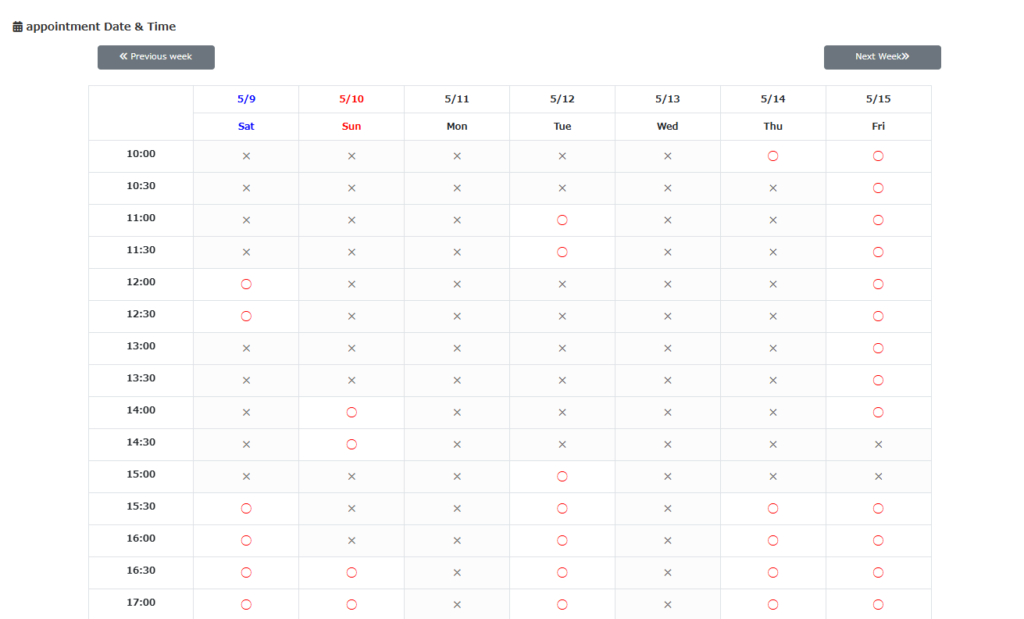Book the Friday 5/15 13:00 open slot

(878, 348)
